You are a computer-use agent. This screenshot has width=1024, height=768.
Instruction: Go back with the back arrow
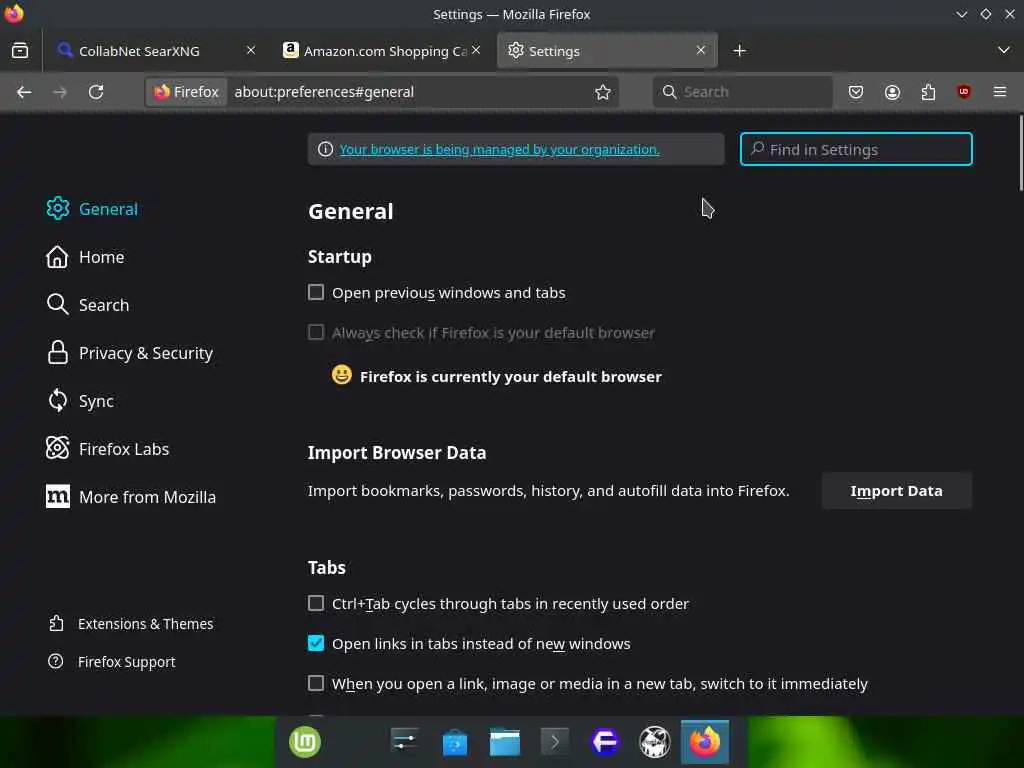click(x=24, y=92)
